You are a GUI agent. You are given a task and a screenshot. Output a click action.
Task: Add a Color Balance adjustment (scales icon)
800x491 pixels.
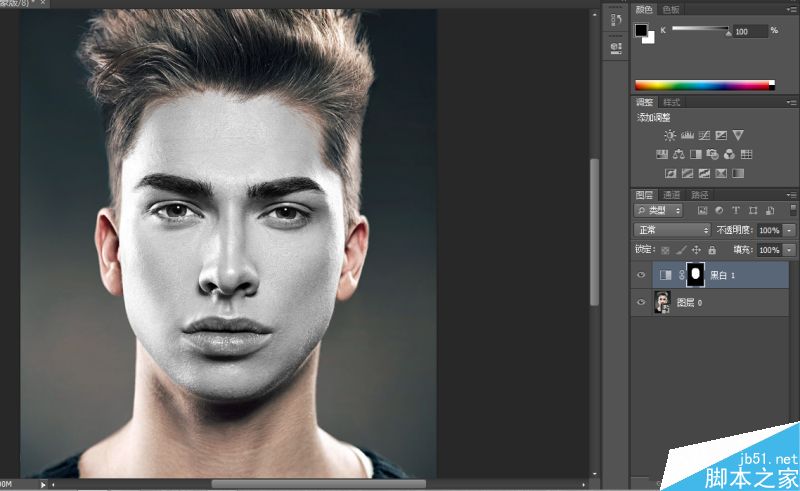click(679, 154)
